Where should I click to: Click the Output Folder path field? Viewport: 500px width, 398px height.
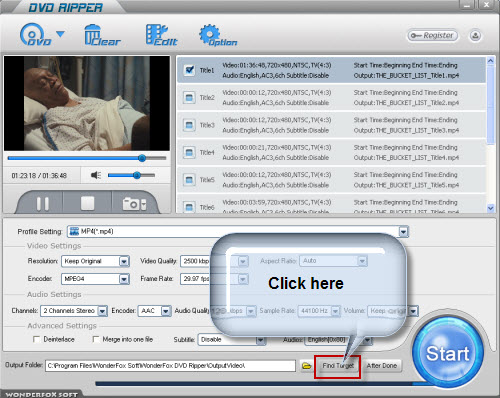[x=170, y=366]
